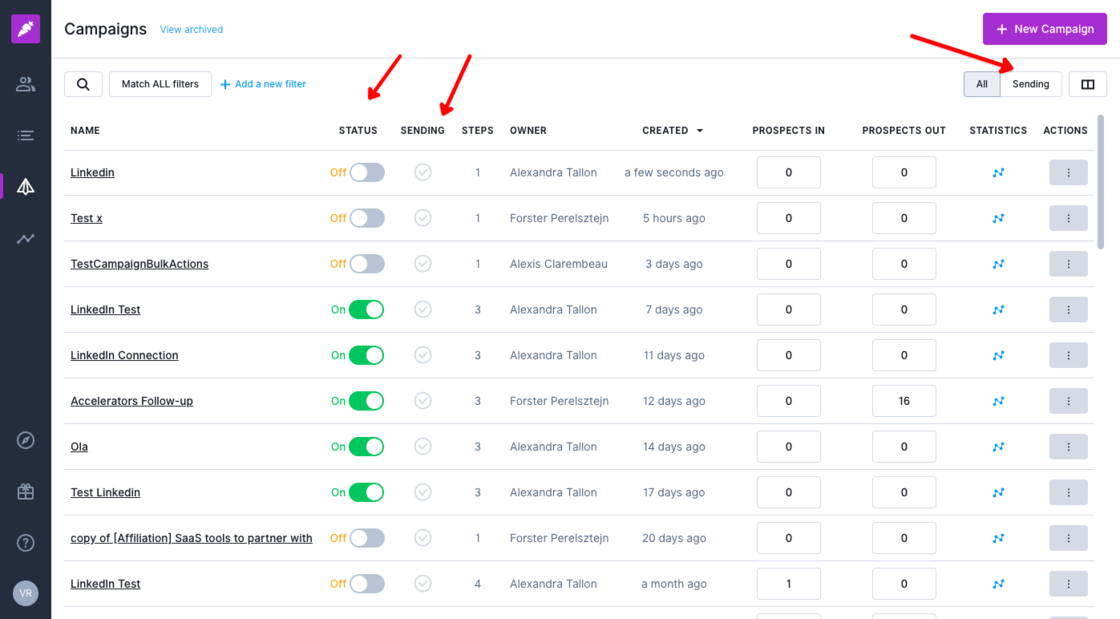This screenshot has width=1120, height=619.
Task: Sort by NAME column header
Action: click(x=85, y=131)
